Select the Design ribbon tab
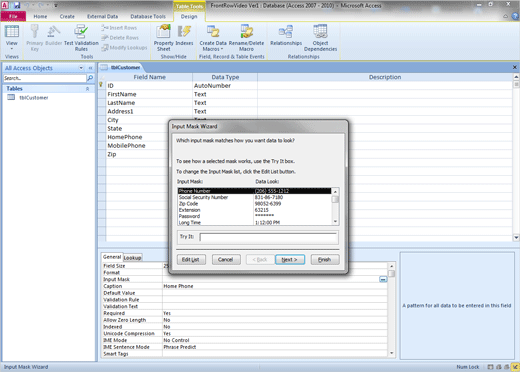Image resolution: width=520 pixels, height=372 pixels. pos(189,16)
